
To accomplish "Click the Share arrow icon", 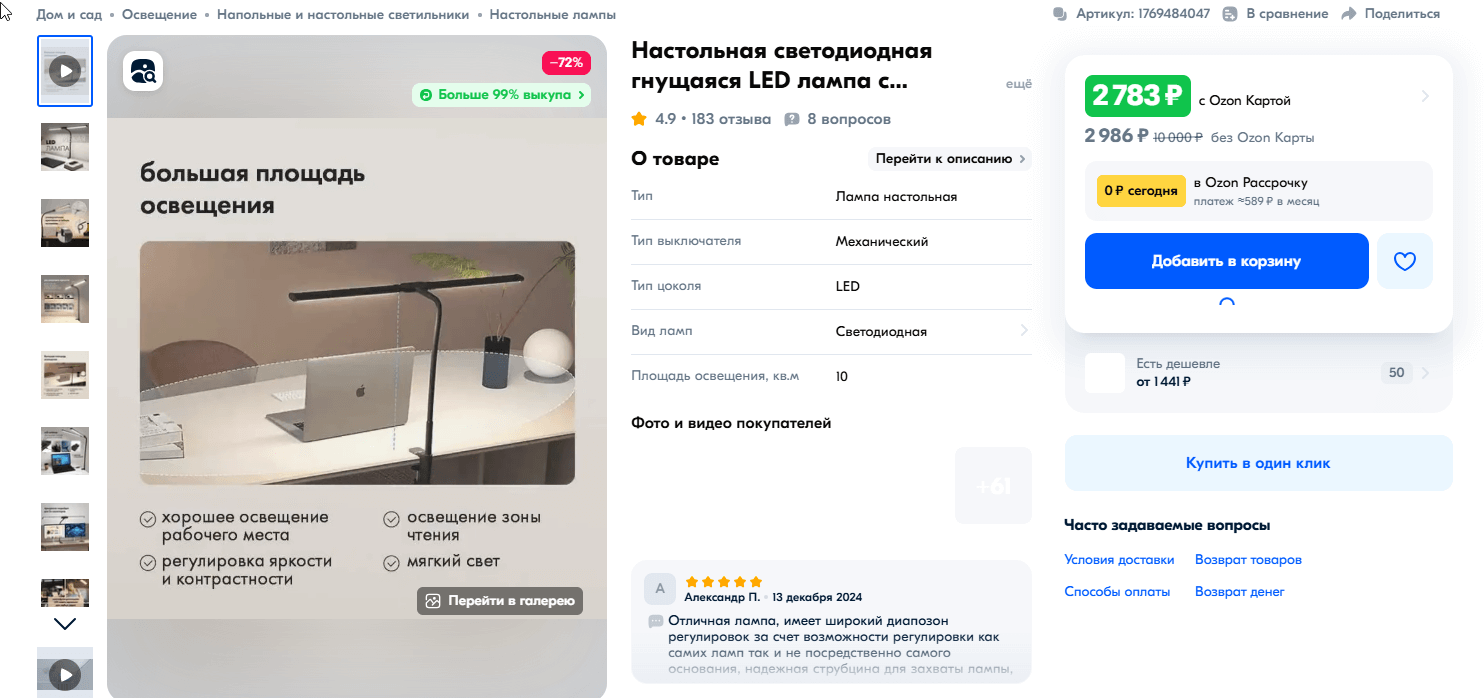I will (x=1349, y=14).
